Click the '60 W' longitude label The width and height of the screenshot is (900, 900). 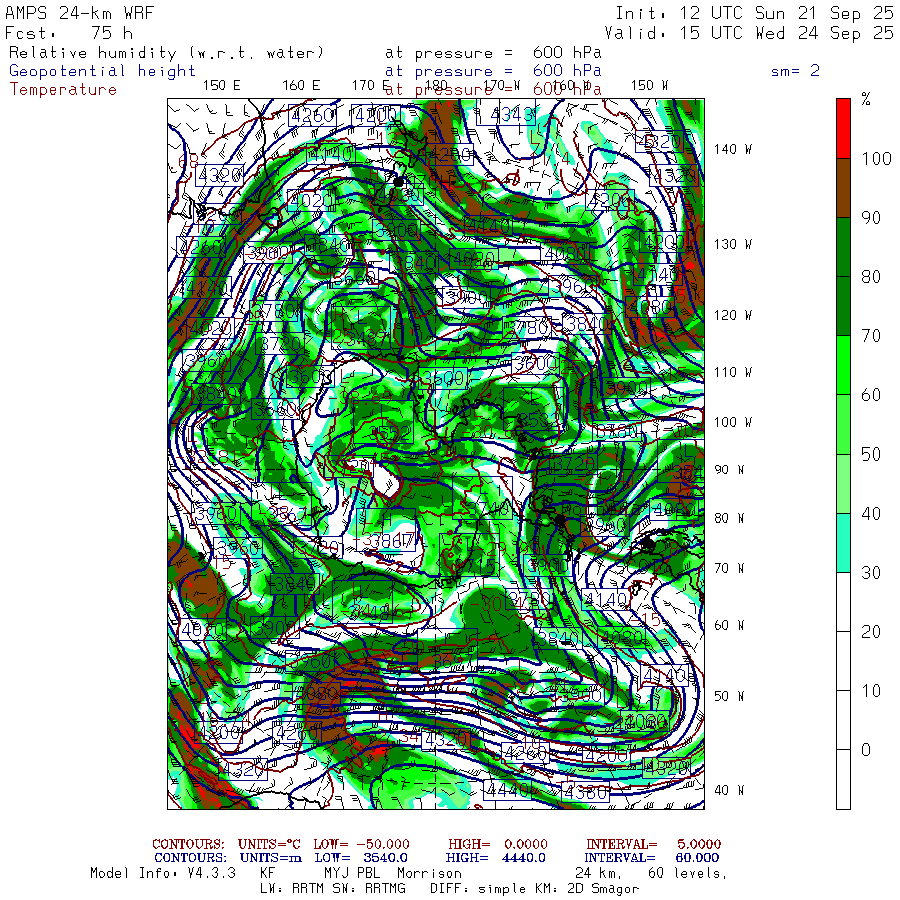tap(729, 625)
